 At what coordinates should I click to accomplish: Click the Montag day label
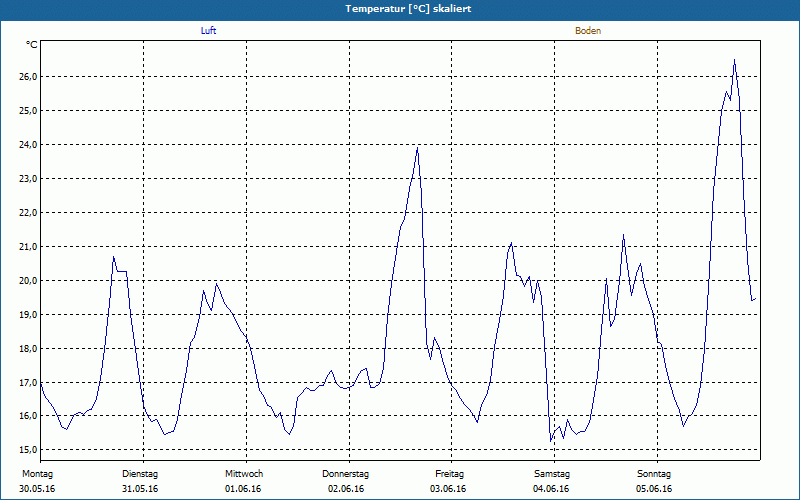37,474
